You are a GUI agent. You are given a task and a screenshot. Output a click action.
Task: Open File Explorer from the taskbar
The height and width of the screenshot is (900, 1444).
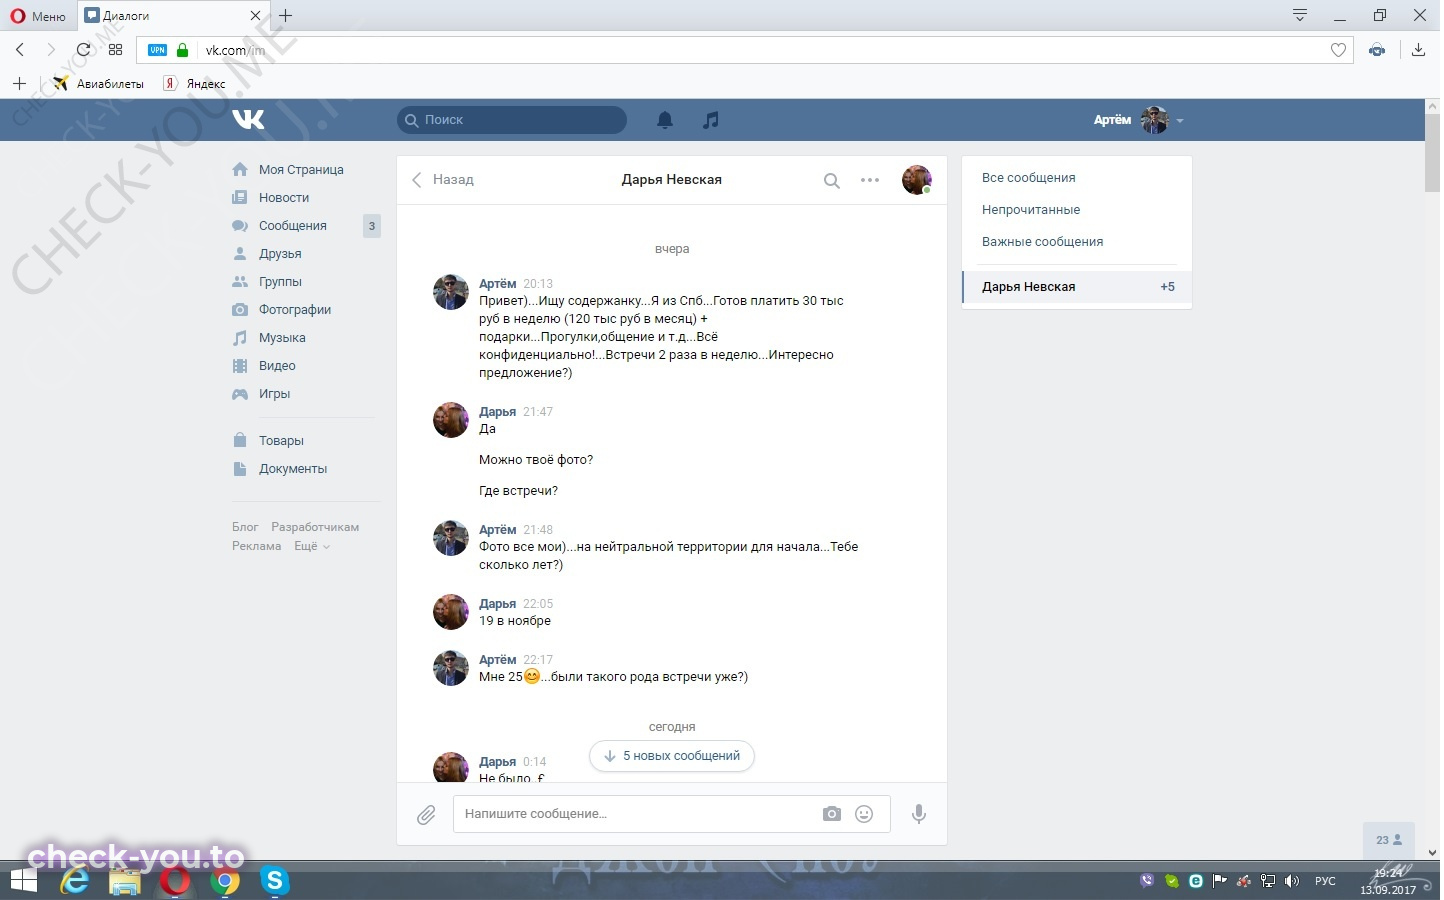pyautogui.click(x=125, y=881)
